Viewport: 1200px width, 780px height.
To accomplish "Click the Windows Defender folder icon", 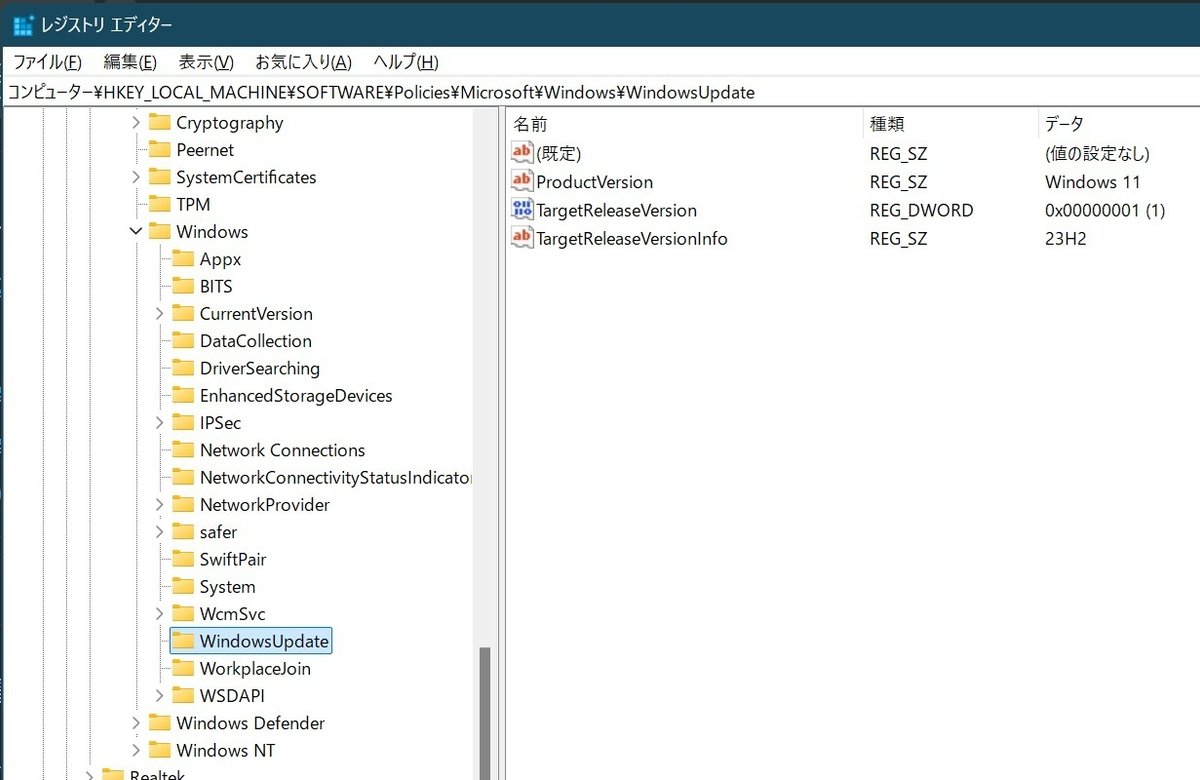I will click(x=160, y=723).
